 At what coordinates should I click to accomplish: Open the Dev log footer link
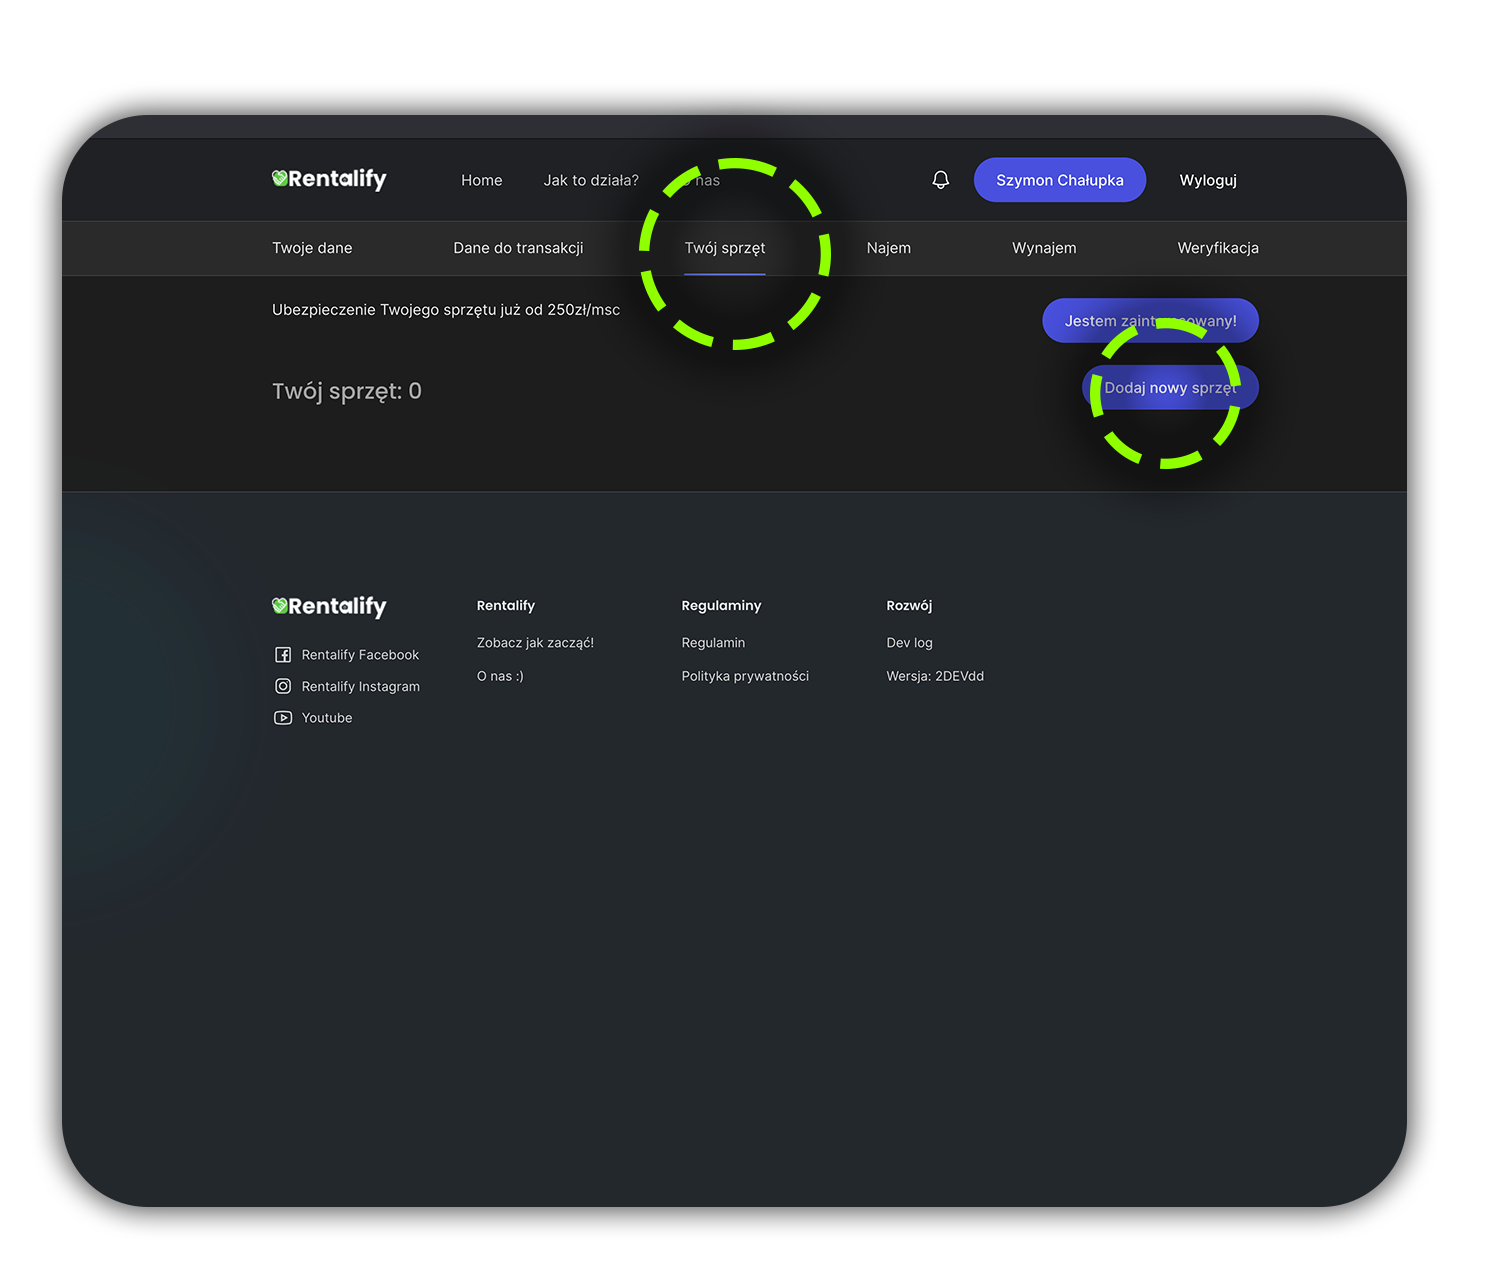(908, 643)
